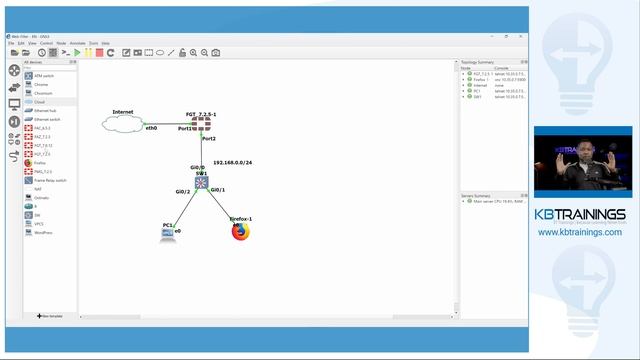Image resolution: width=640 pixels, height=360 pixels.
Task: Browse end devices monitor icon
Action: 14,104
